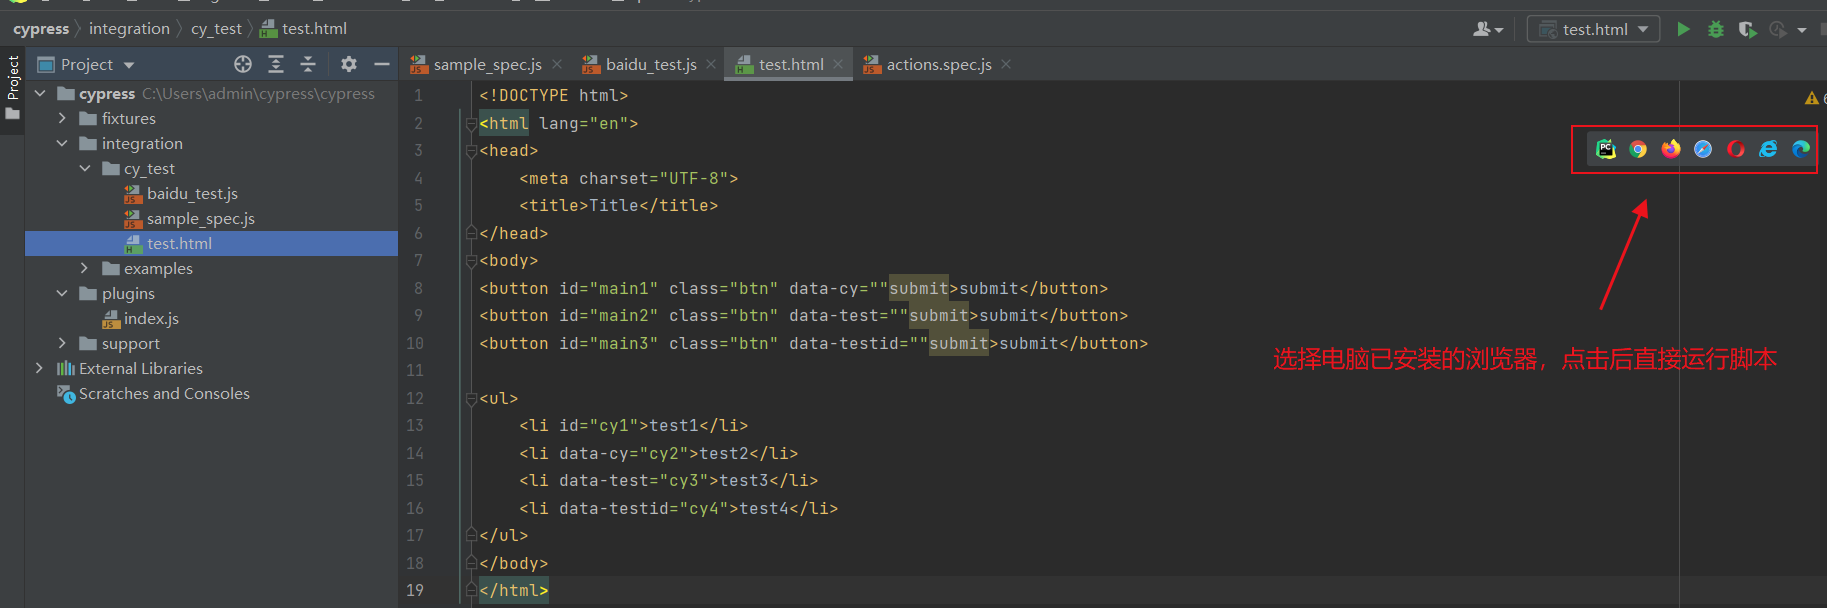Fold the html tag on line 2
Image resolution: width=1827 pixels, height=608 pixels.
click(x=471, y=124)
